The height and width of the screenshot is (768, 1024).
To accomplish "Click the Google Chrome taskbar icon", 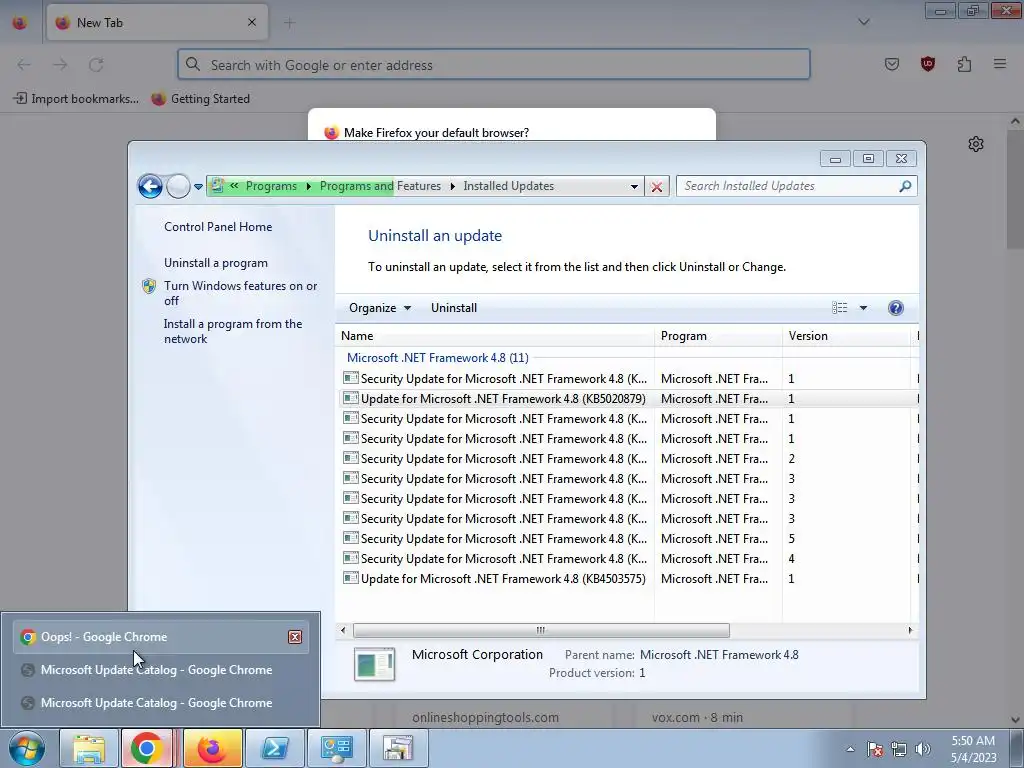I will 147,748.
